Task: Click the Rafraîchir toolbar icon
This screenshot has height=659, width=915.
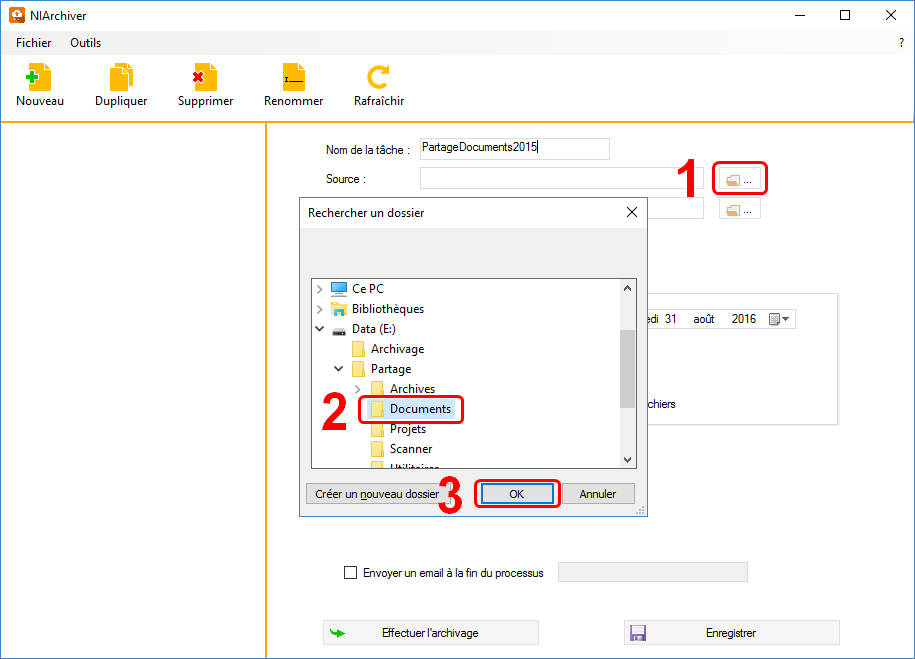Action: 378,79
